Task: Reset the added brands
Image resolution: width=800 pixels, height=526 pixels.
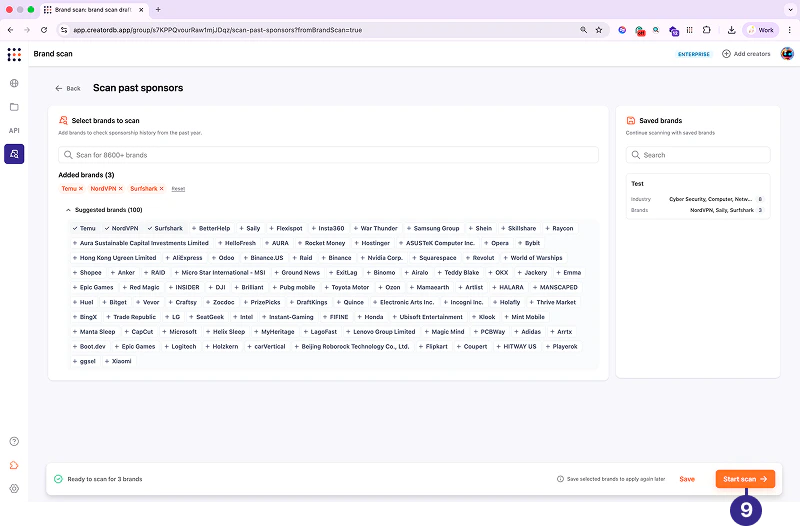Action: point(178,189)
